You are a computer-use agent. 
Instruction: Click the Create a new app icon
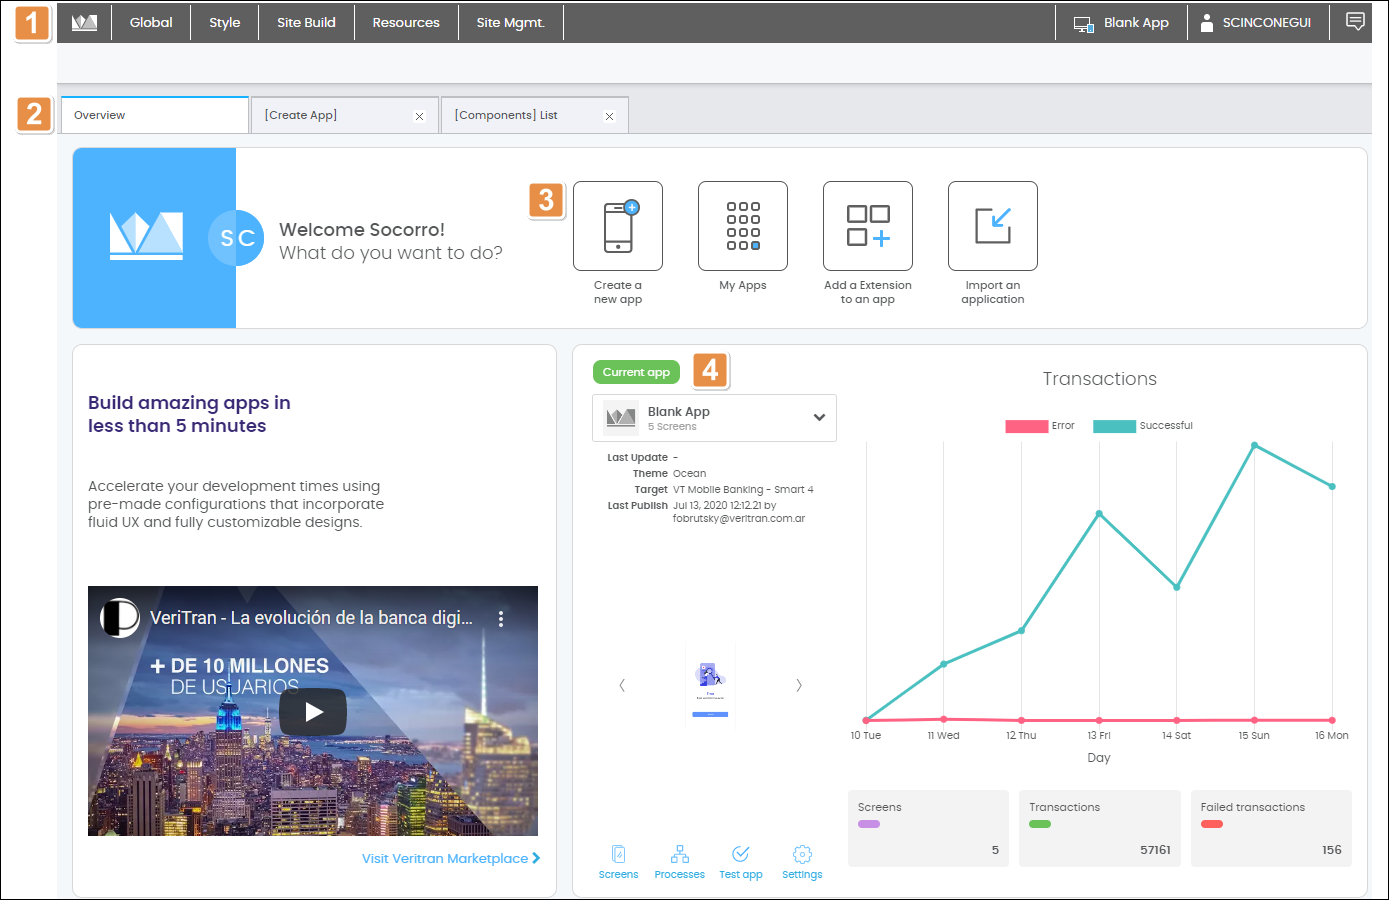[618, 226]
